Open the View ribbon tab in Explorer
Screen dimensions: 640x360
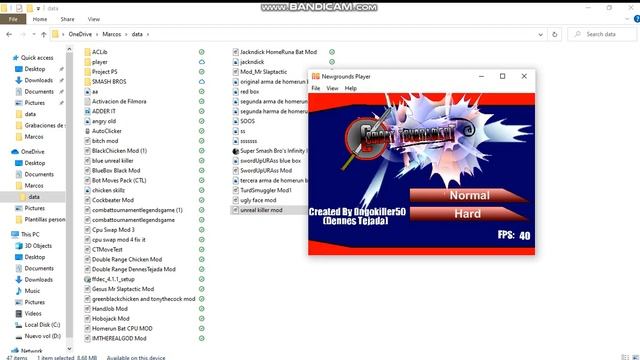point(93,19)
